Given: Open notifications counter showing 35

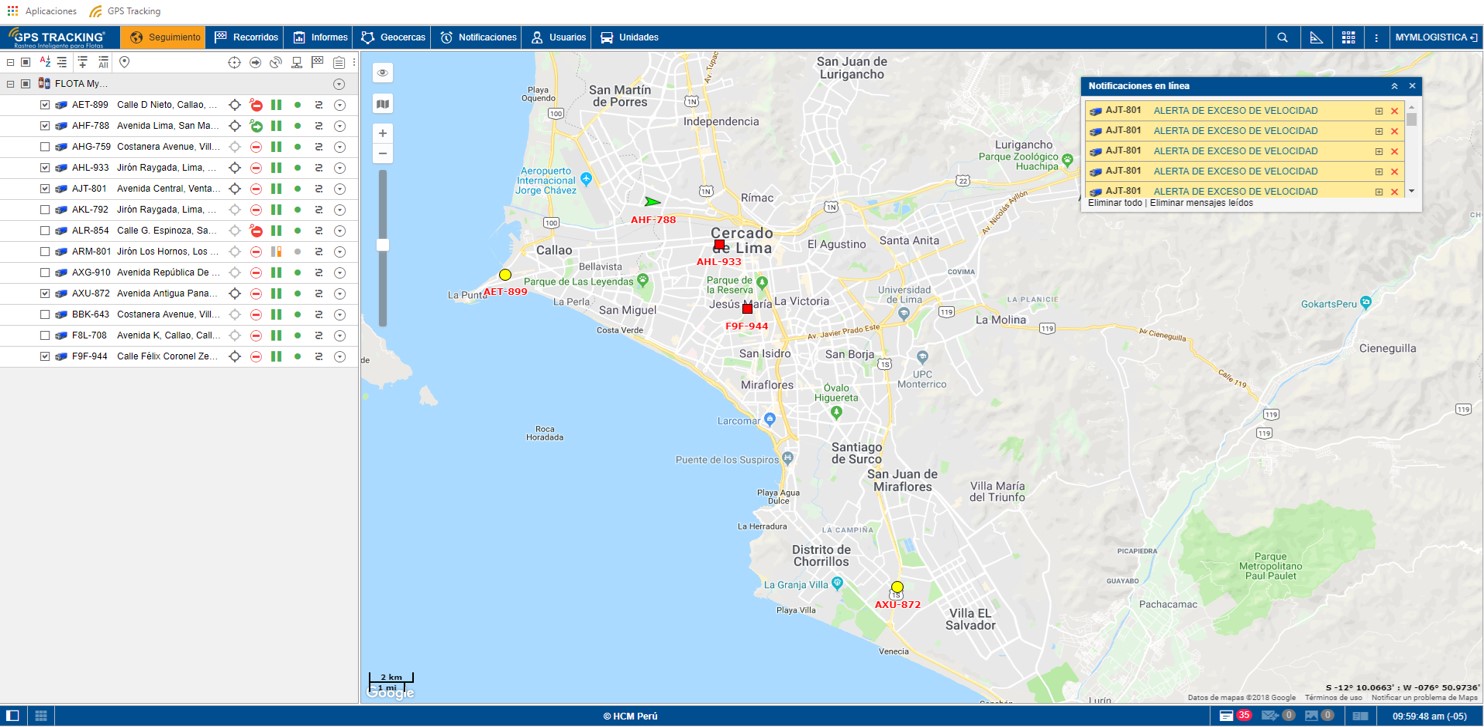Looking at the screenshot, I should (1235, 716).
